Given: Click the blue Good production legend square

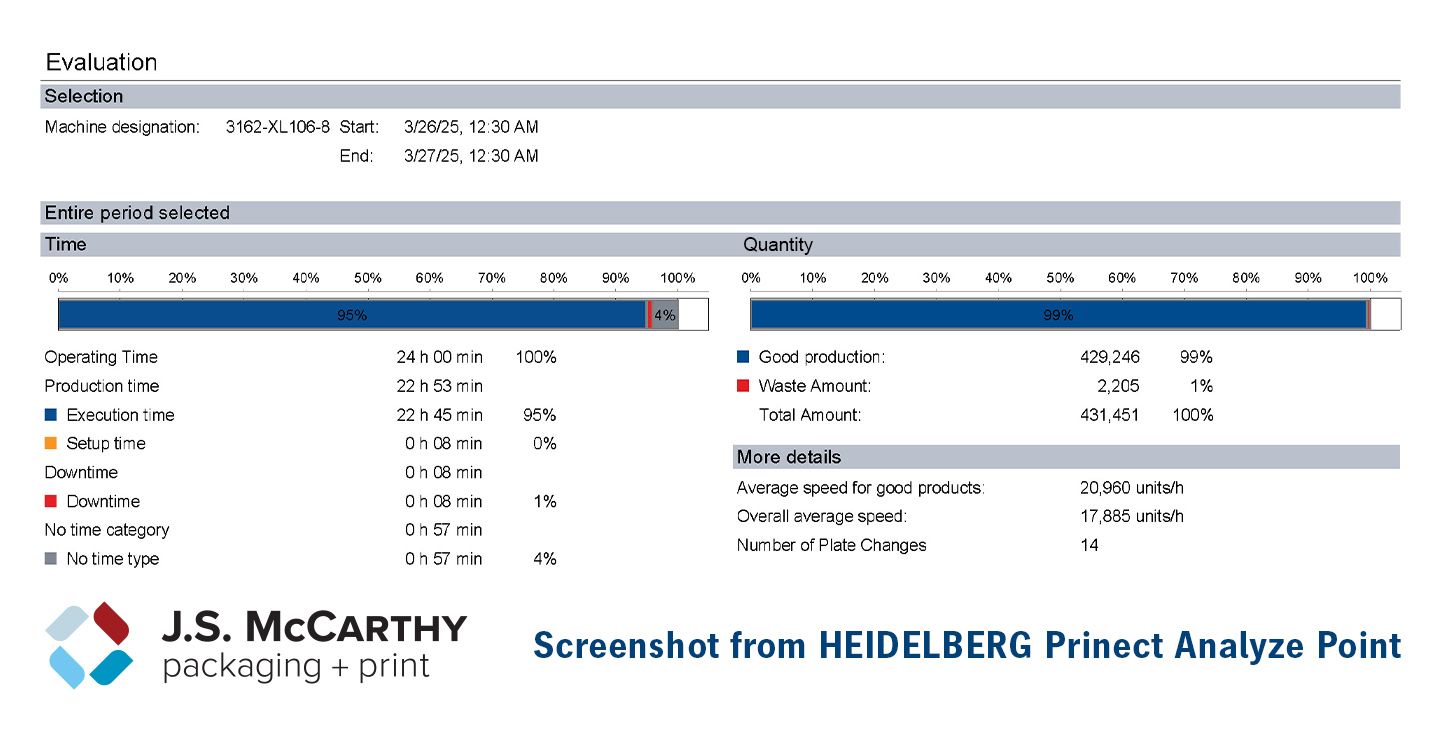Looking at the screenshot, I should click(743, 357).
